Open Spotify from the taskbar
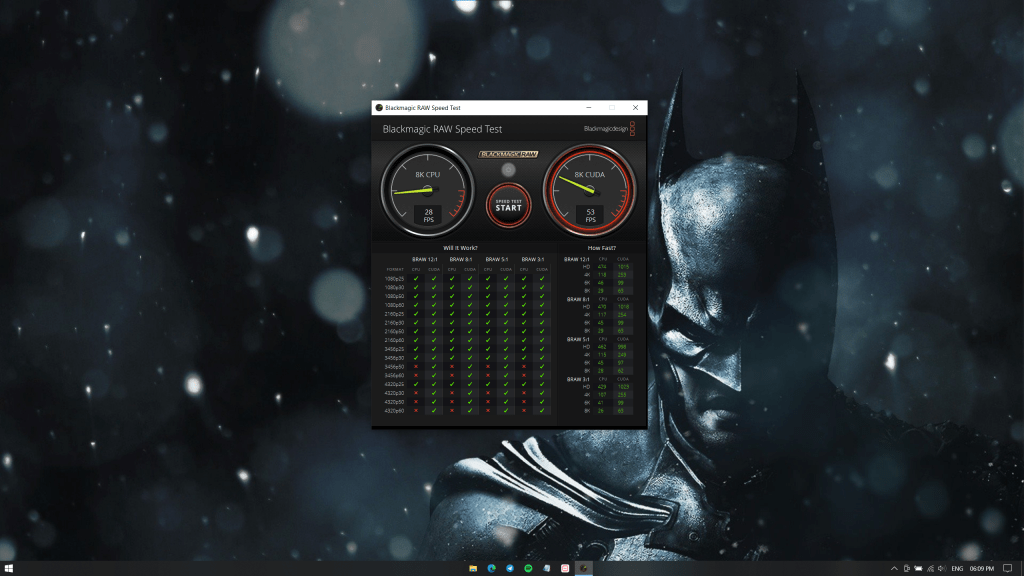This screenshot has width=1024, height=576. point(528,568)
